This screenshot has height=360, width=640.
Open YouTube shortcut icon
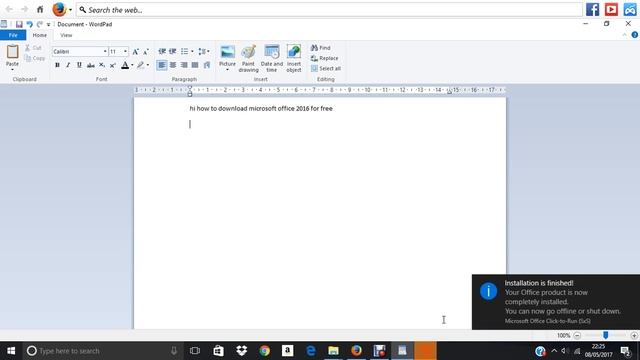click(611, 9)
